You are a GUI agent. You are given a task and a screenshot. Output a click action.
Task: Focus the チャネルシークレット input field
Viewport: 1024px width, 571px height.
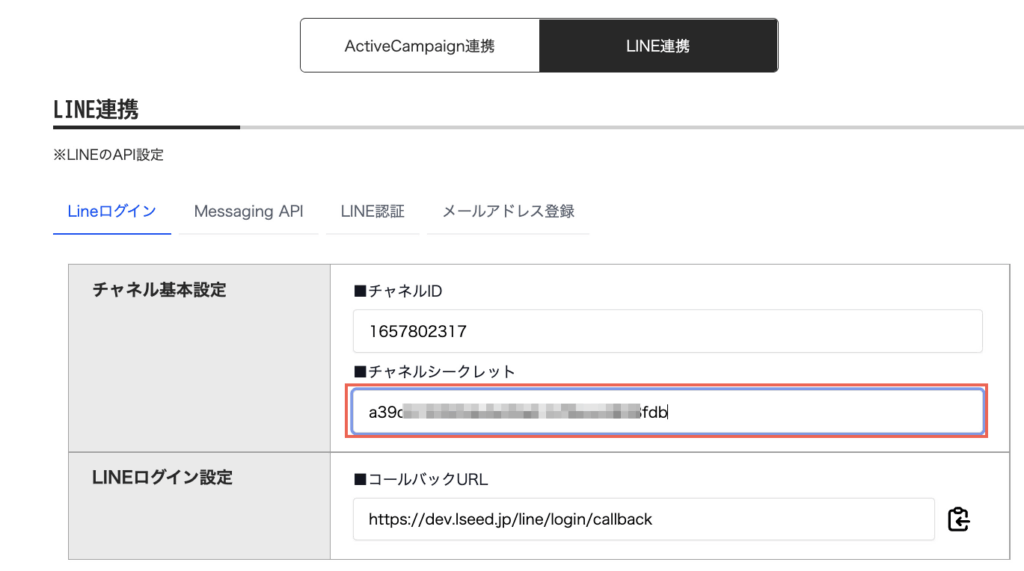[x=667, y=411]
